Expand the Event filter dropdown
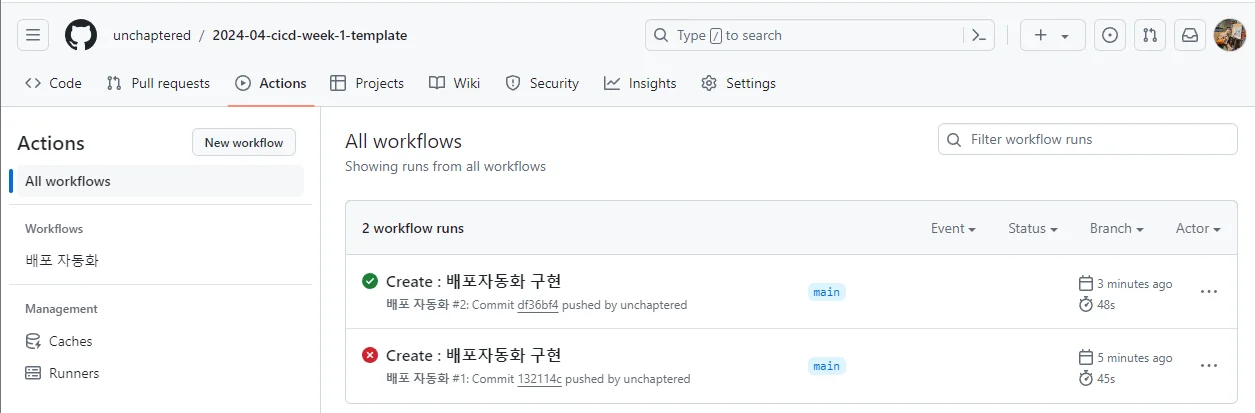 coord(953,228)
